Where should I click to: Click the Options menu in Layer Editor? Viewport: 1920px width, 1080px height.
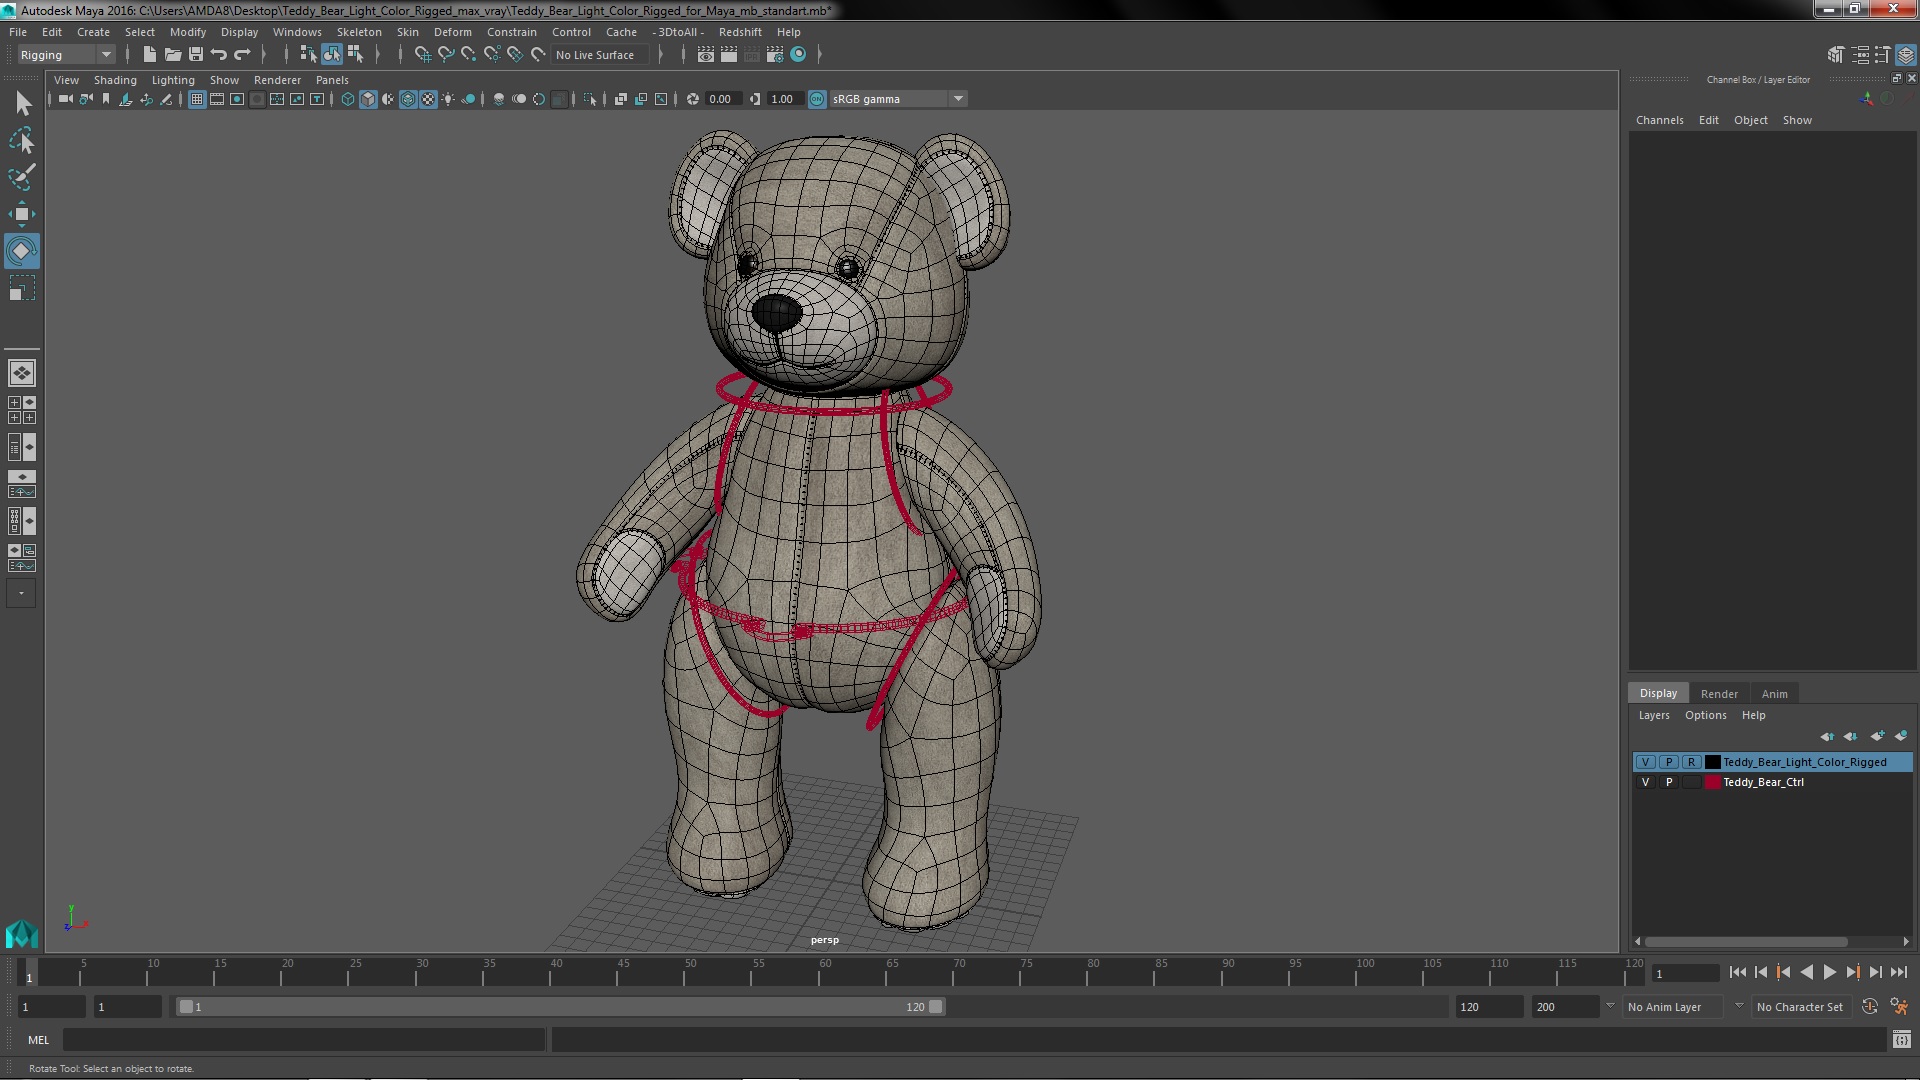pos(1705,715)
